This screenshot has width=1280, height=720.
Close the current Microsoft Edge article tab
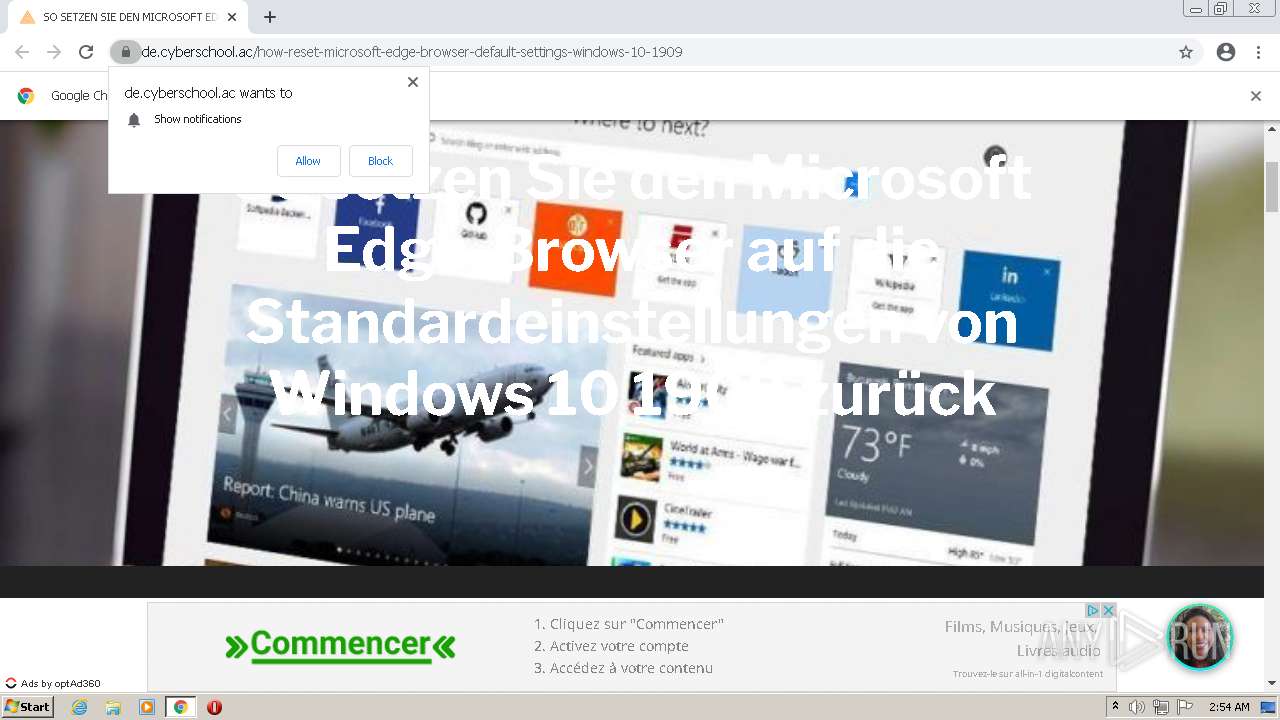[x=232, y=17]
